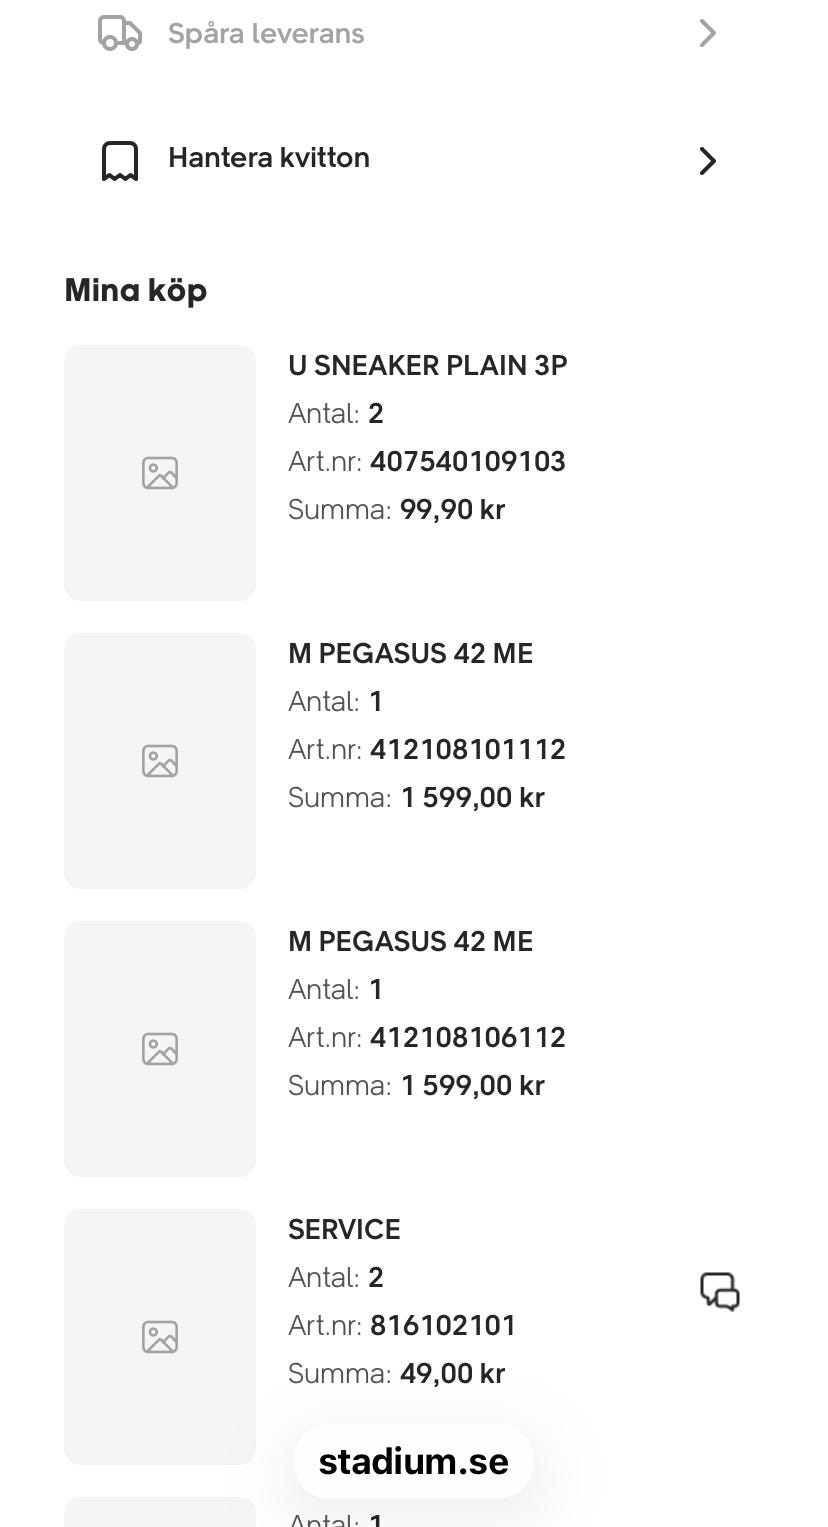The image size is (828, 1527).
Task: Open U SNEAKER PLAIN 3P product title
Action: point(428,365)
